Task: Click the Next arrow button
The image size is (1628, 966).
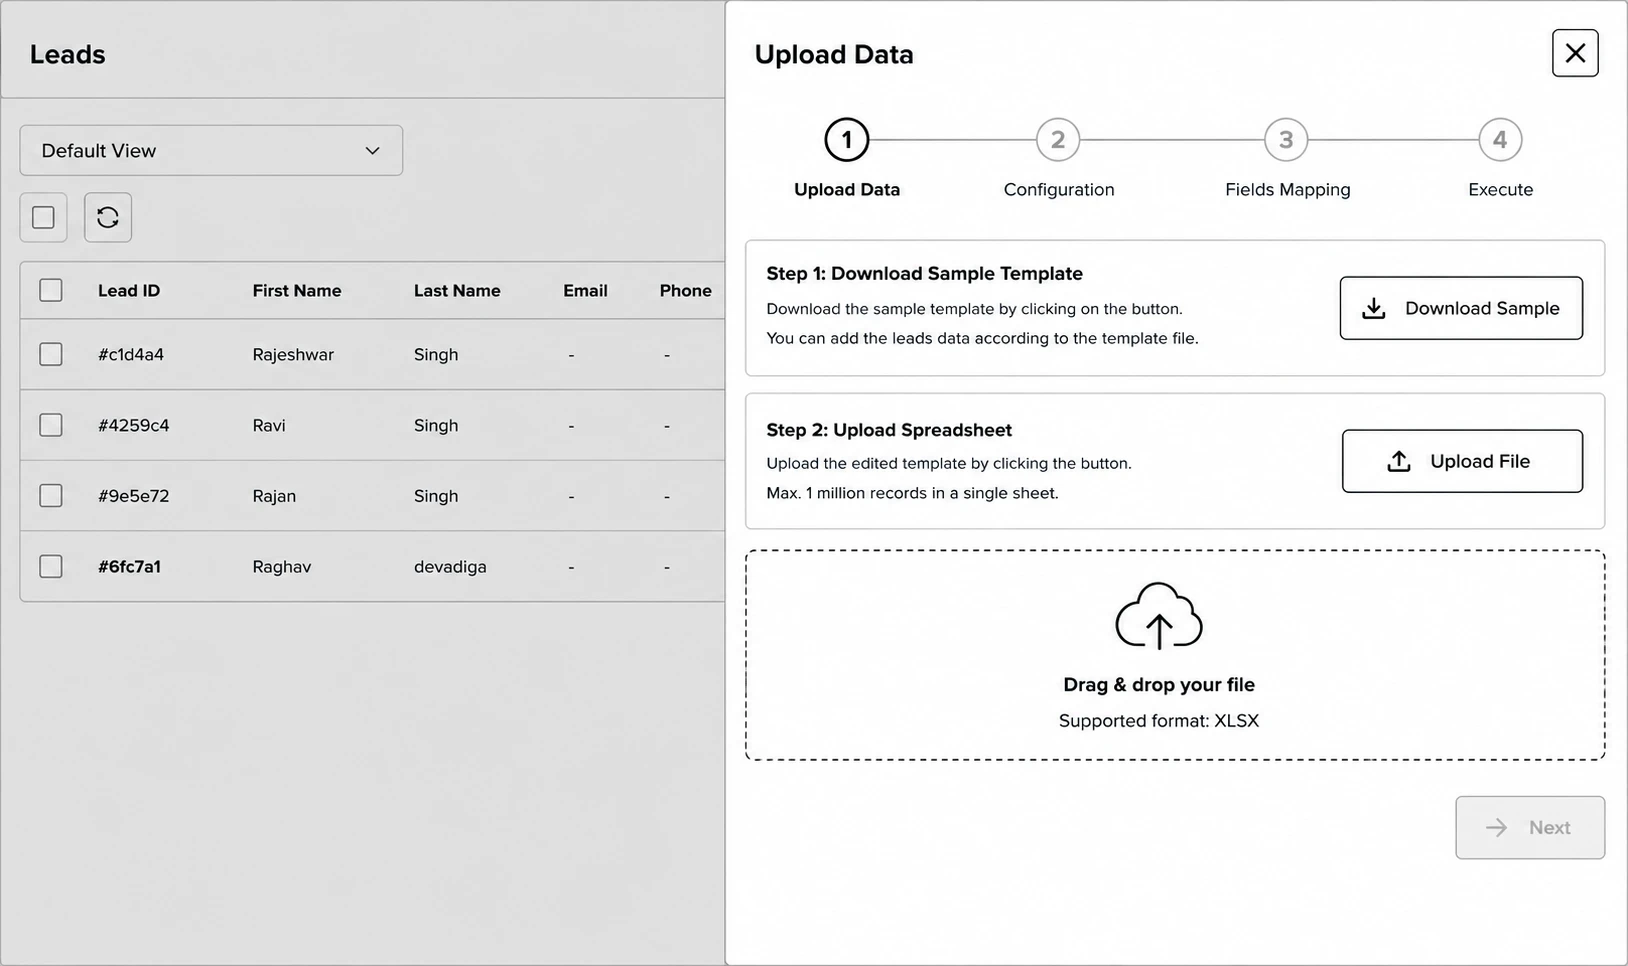Action: (1530, 827)
